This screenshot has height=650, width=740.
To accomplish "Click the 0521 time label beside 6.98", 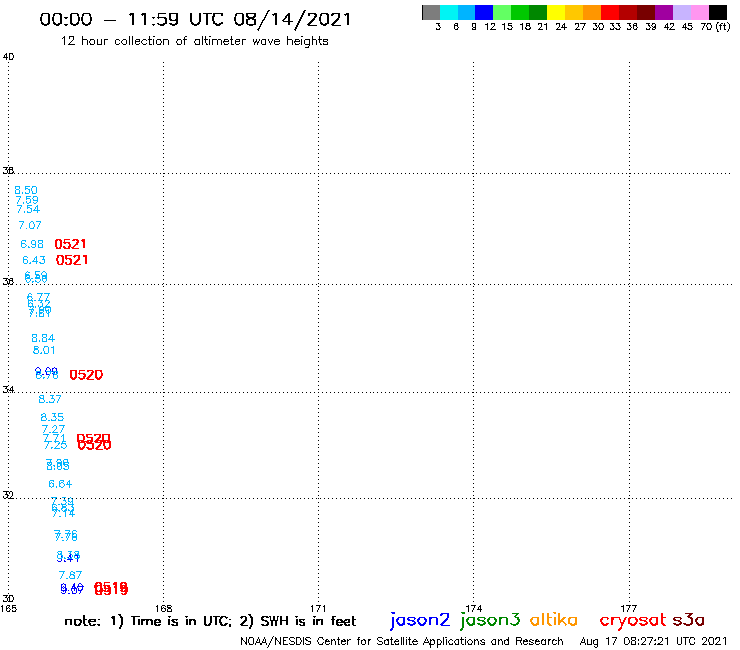I will (70, 244).
